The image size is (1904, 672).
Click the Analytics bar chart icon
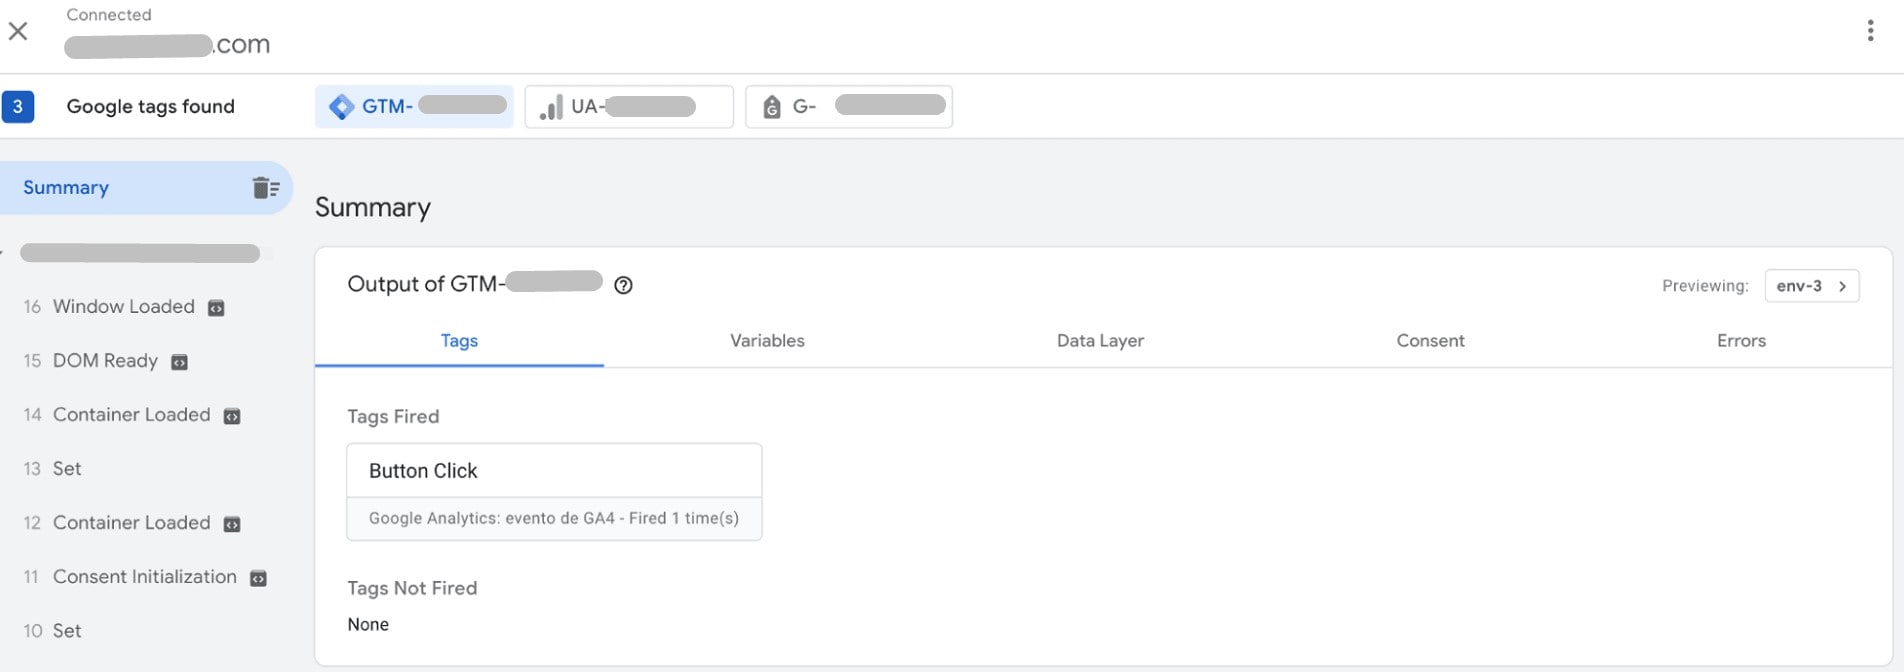tap(551, 107)
